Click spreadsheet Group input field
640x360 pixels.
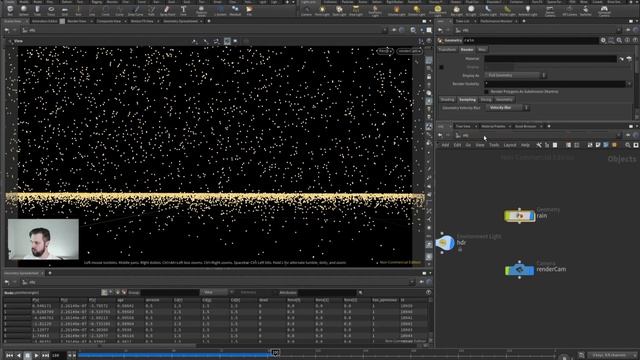point(170,293)
